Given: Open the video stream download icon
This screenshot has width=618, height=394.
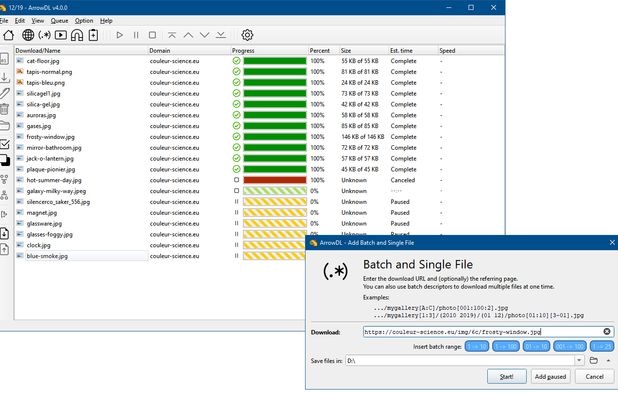Looking at the screenshot, I should (x=61, y=35).
